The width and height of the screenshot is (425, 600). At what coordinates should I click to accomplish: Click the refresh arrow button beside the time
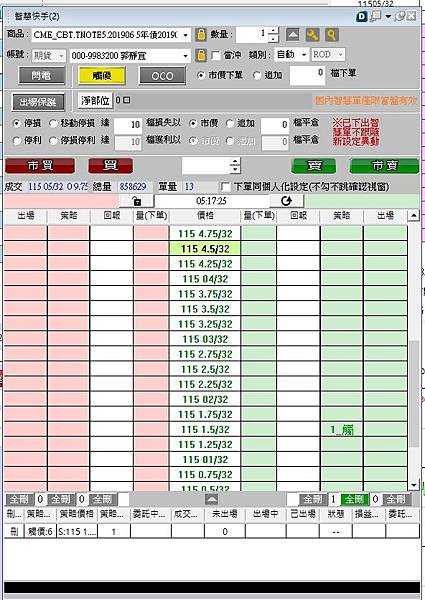point(287,201)
